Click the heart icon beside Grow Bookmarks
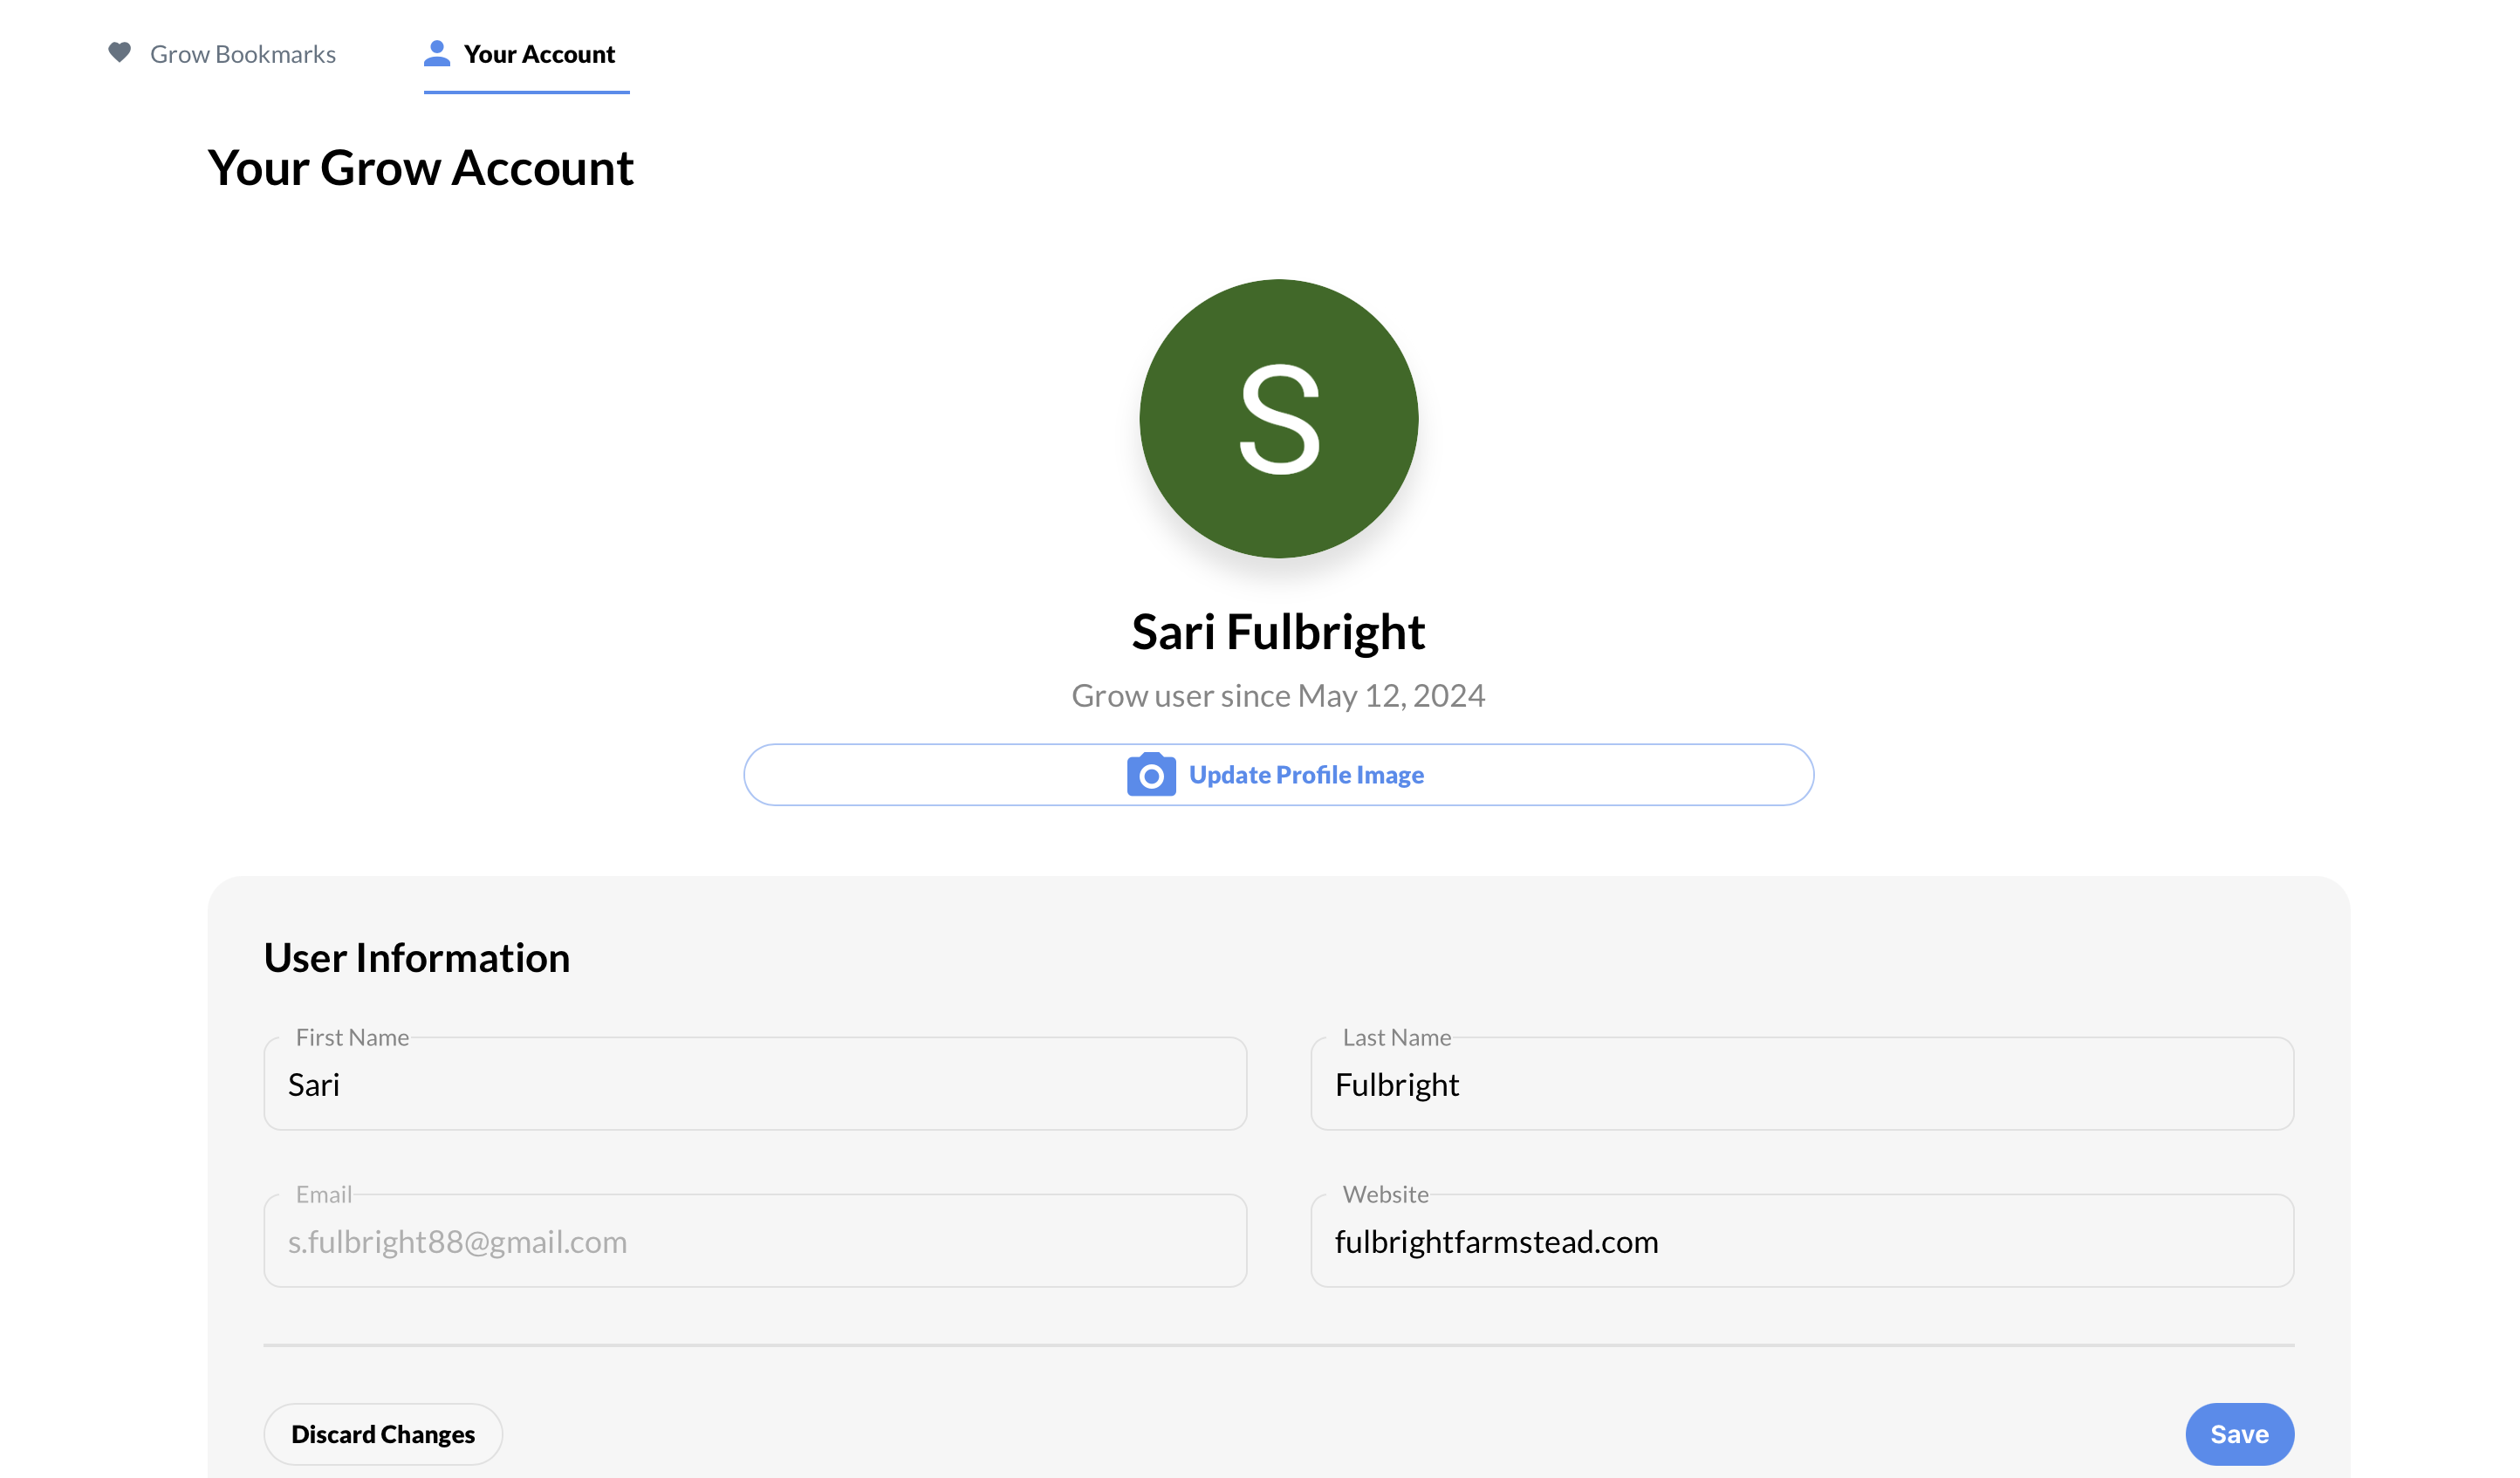 pyautogui.click(x=119, y=53)
